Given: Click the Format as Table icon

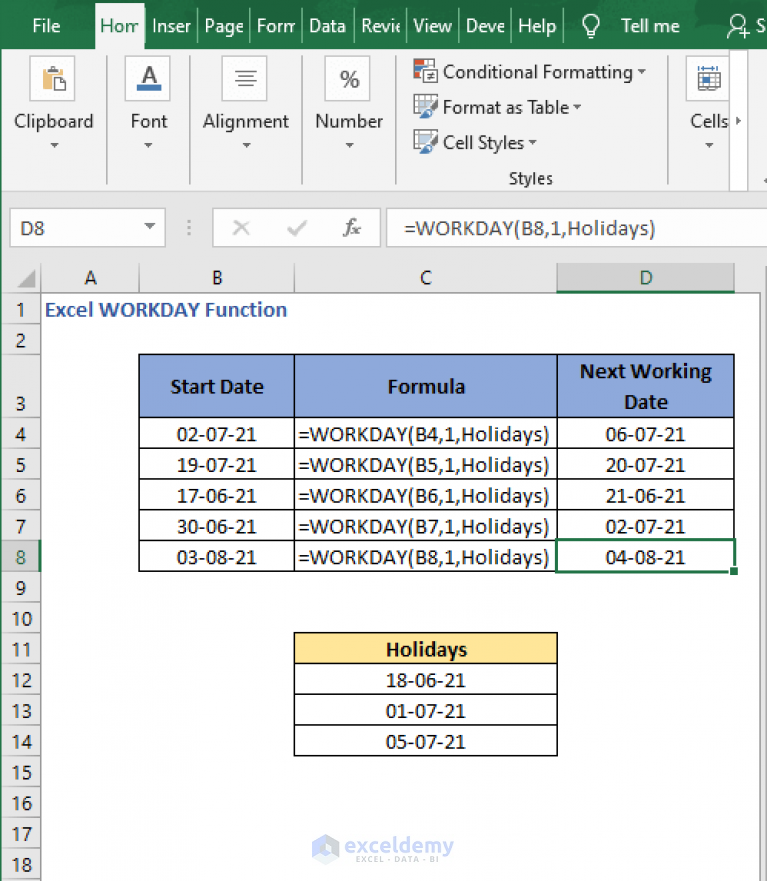Looking at the screenshot, I should coord(425,107).
